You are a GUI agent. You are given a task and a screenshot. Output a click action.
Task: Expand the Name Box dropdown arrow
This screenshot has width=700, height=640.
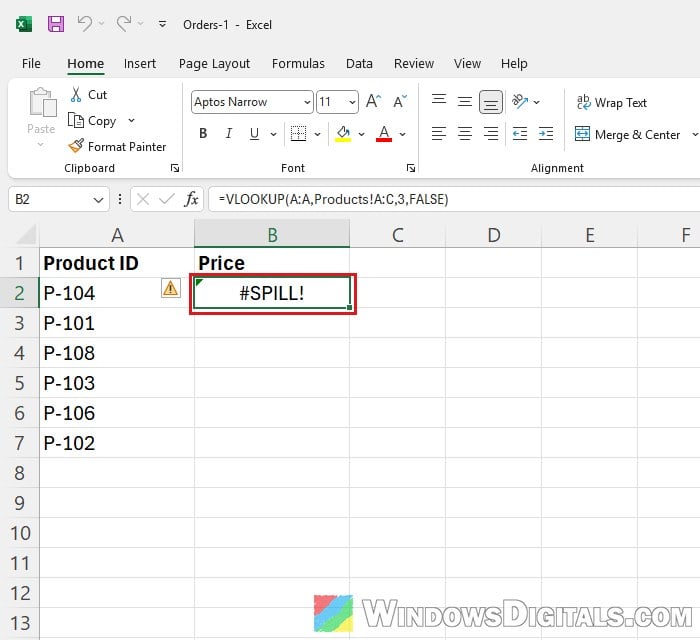tap(98, 199)
